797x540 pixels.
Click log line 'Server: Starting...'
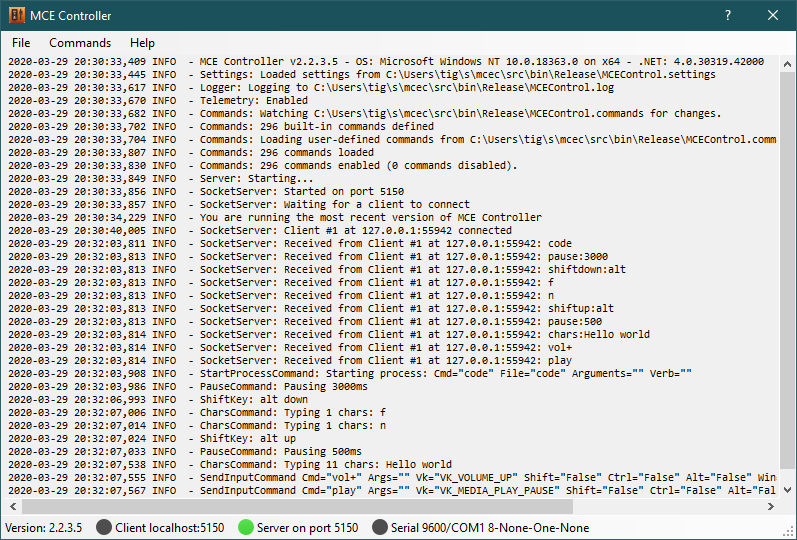[x=161, y=178]
